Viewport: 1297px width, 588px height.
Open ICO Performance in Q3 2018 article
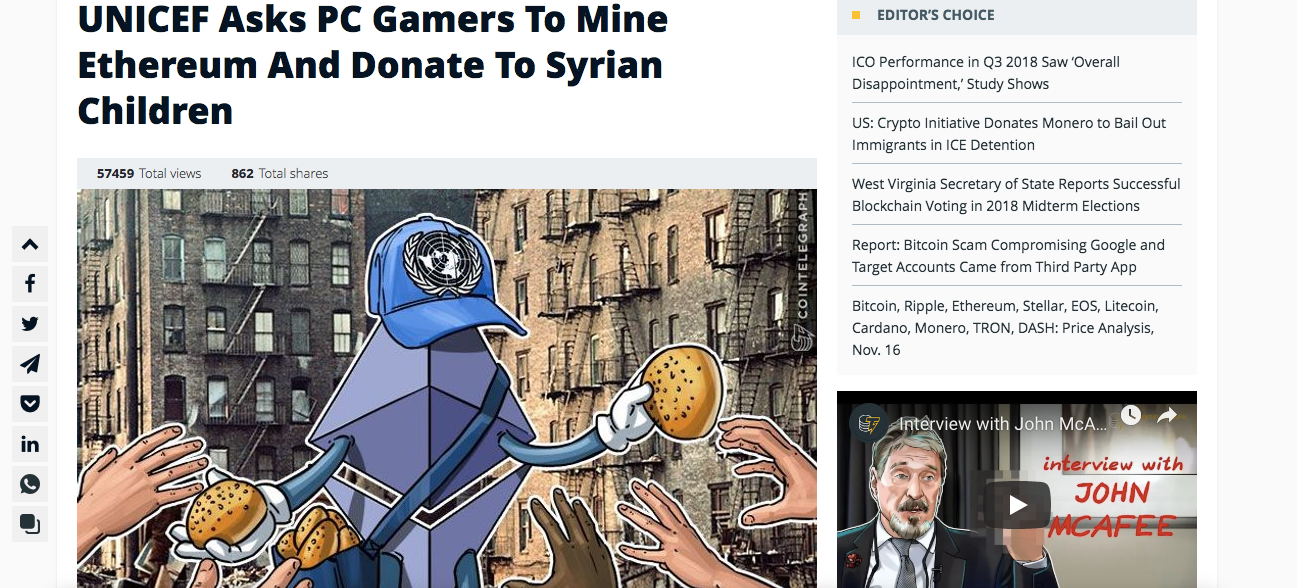[x=986, y=73]
